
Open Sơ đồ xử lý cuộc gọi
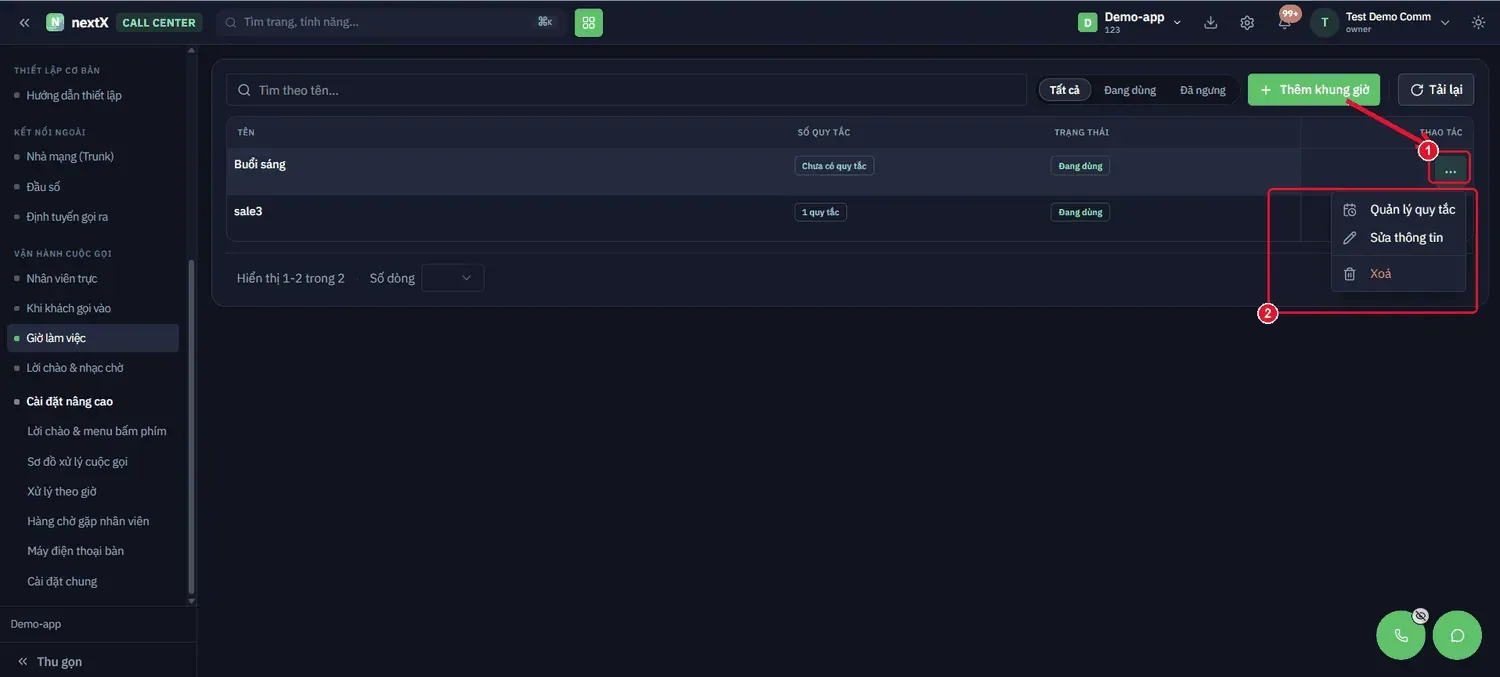click(x=78, y=461)
